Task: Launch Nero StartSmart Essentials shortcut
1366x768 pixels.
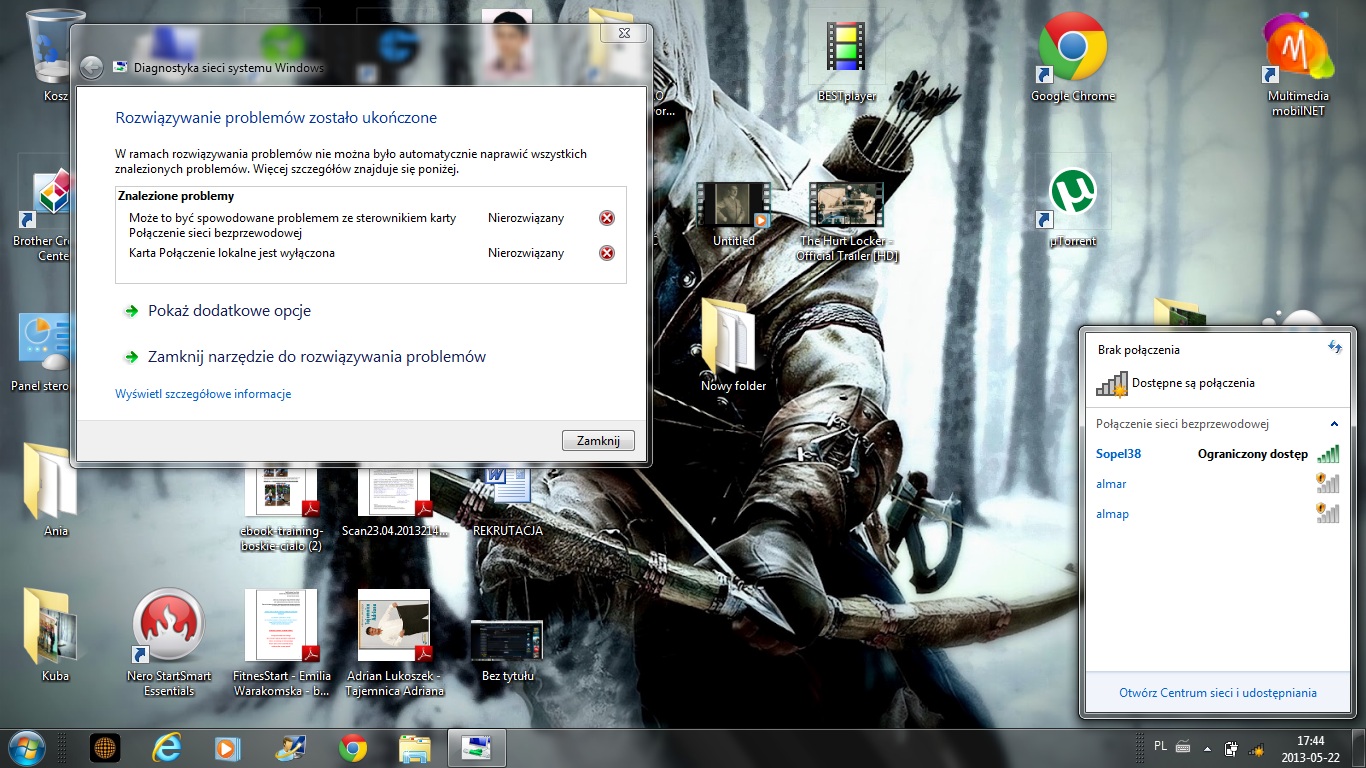Action: 168,640
